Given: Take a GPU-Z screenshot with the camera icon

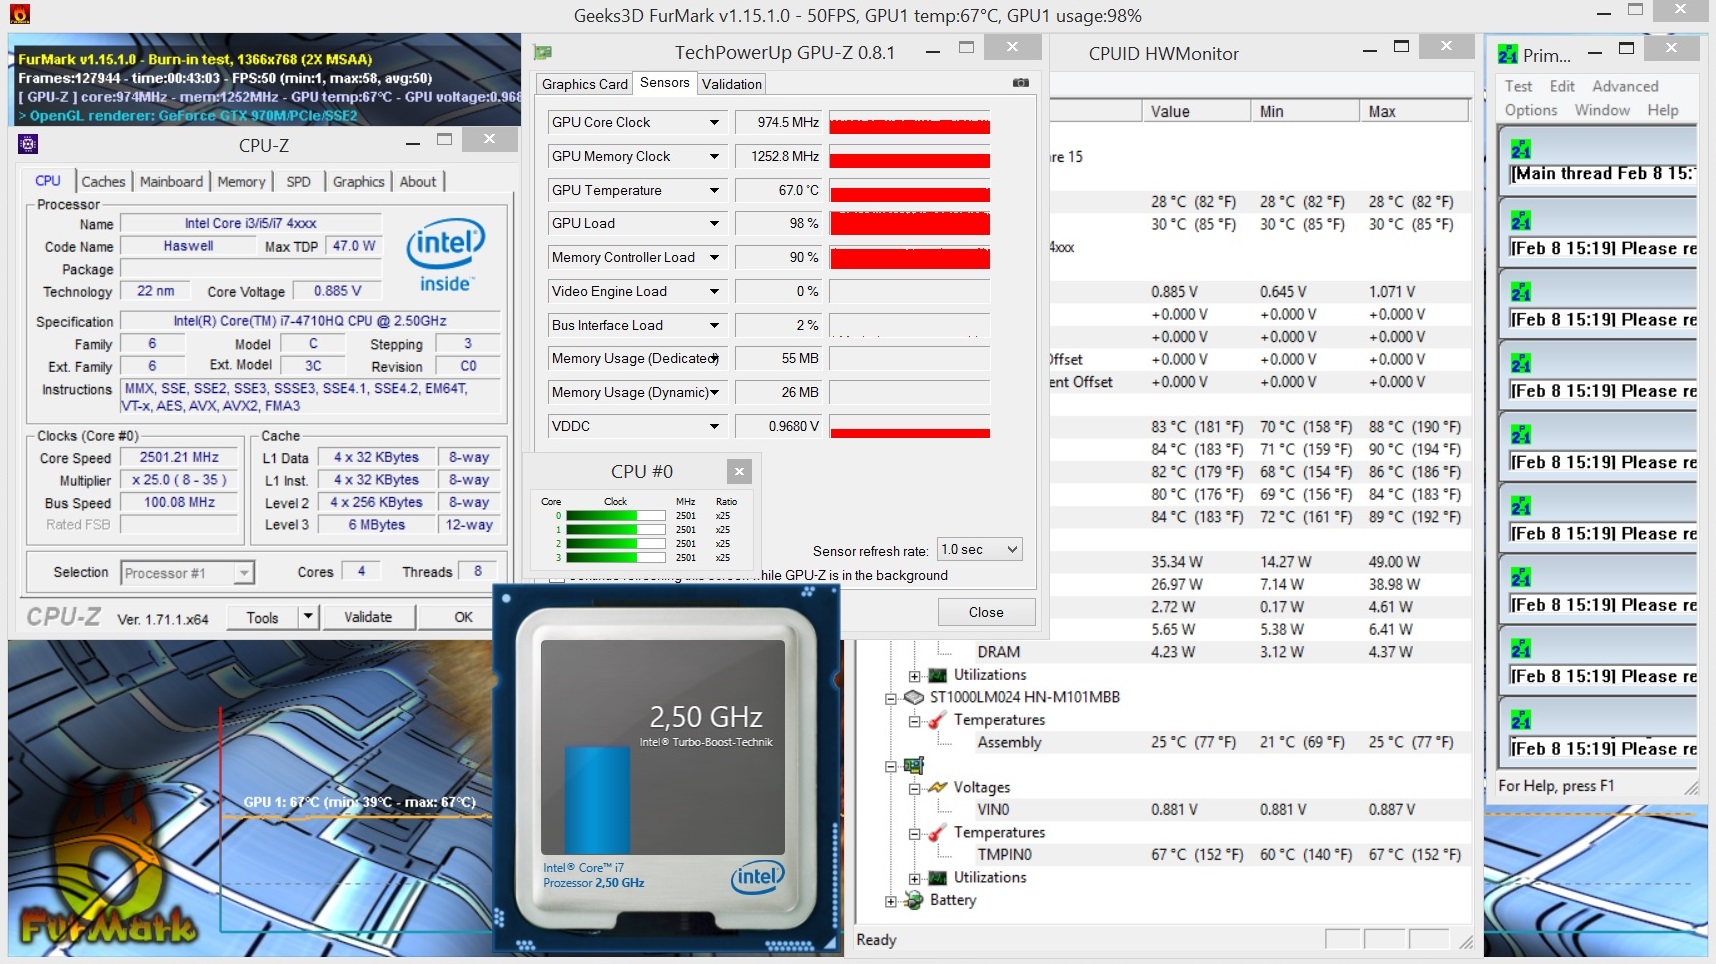Looking at the screenshot, I should [1021, 83].
